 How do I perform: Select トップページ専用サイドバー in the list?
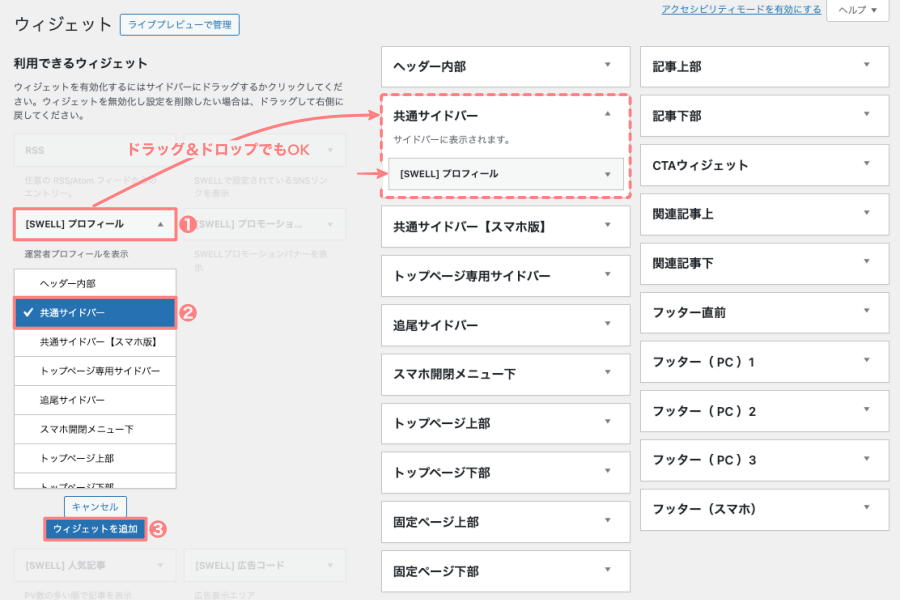pos(96,371)
